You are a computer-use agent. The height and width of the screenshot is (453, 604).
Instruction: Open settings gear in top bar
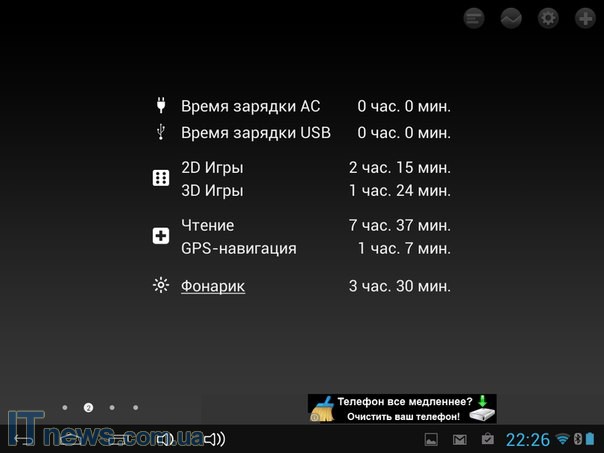click(x=548, y=18)
